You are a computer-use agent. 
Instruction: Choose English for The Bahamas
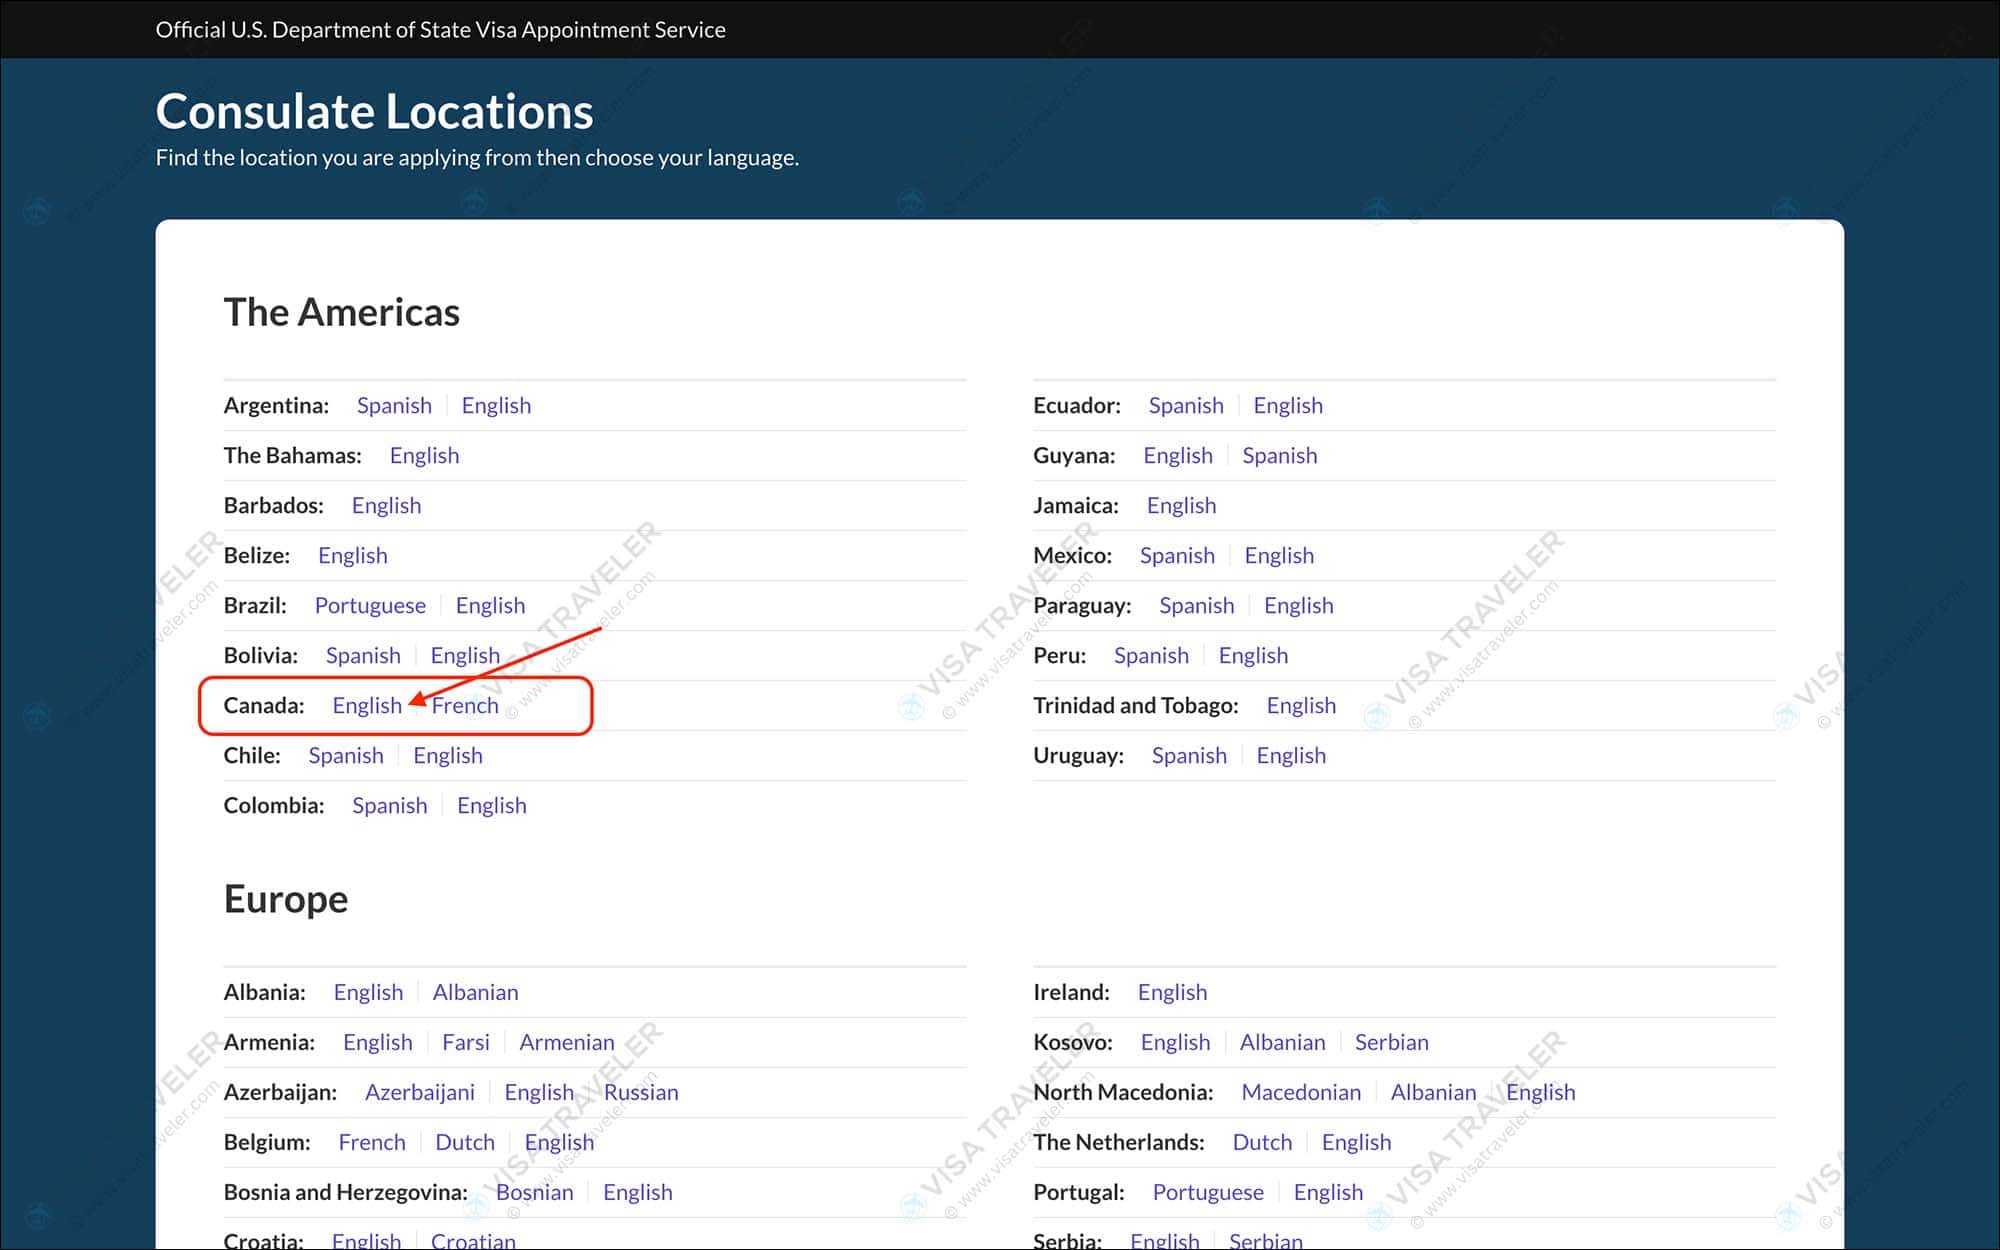coord(424,455)
